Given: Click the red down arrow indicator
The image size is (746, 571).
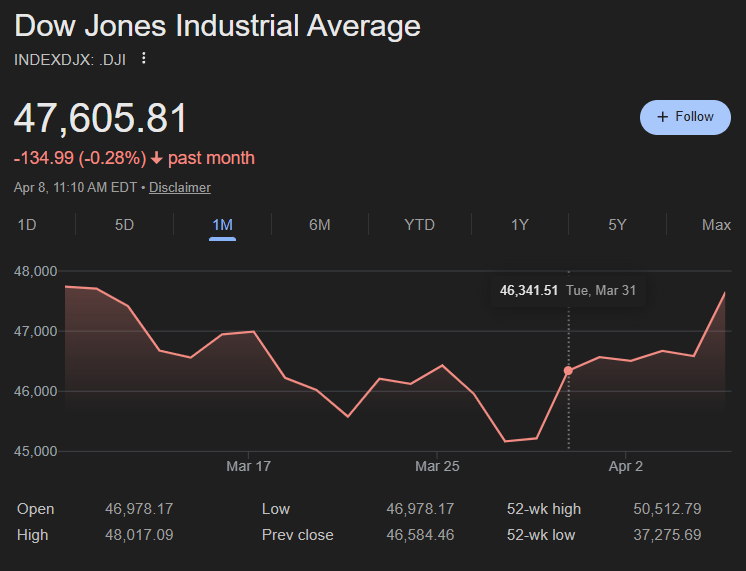Looking at the screenshot, I should 157,158.
